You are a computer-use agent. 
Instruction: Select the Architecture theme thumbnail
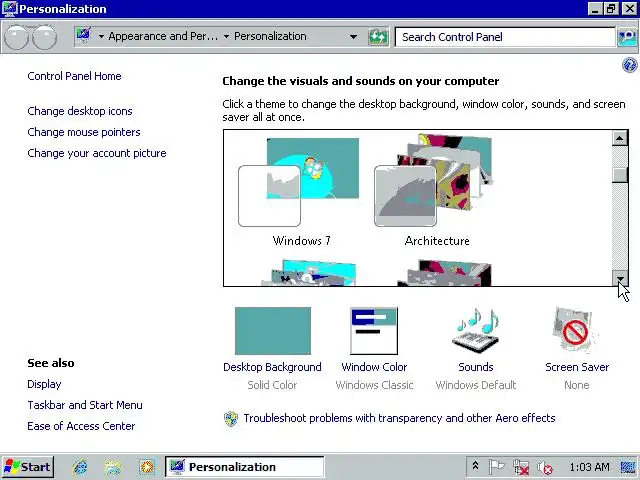click(433, 180)
